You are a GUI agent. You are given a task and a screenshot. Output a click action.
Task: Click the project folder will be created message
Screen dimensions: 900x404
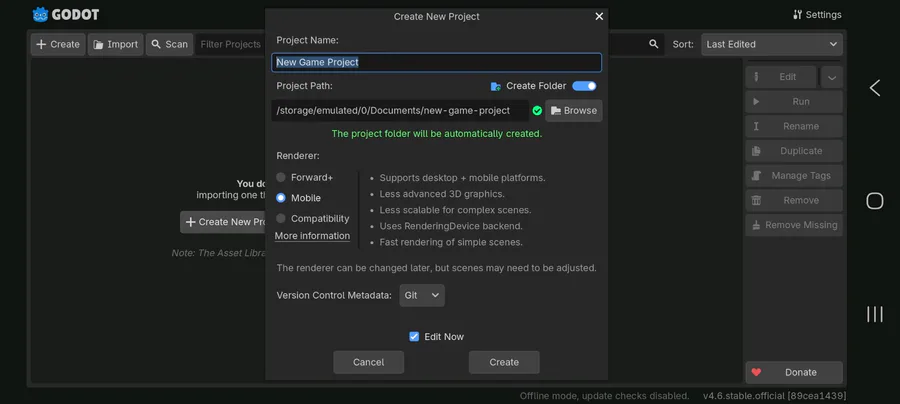point(437,134)
